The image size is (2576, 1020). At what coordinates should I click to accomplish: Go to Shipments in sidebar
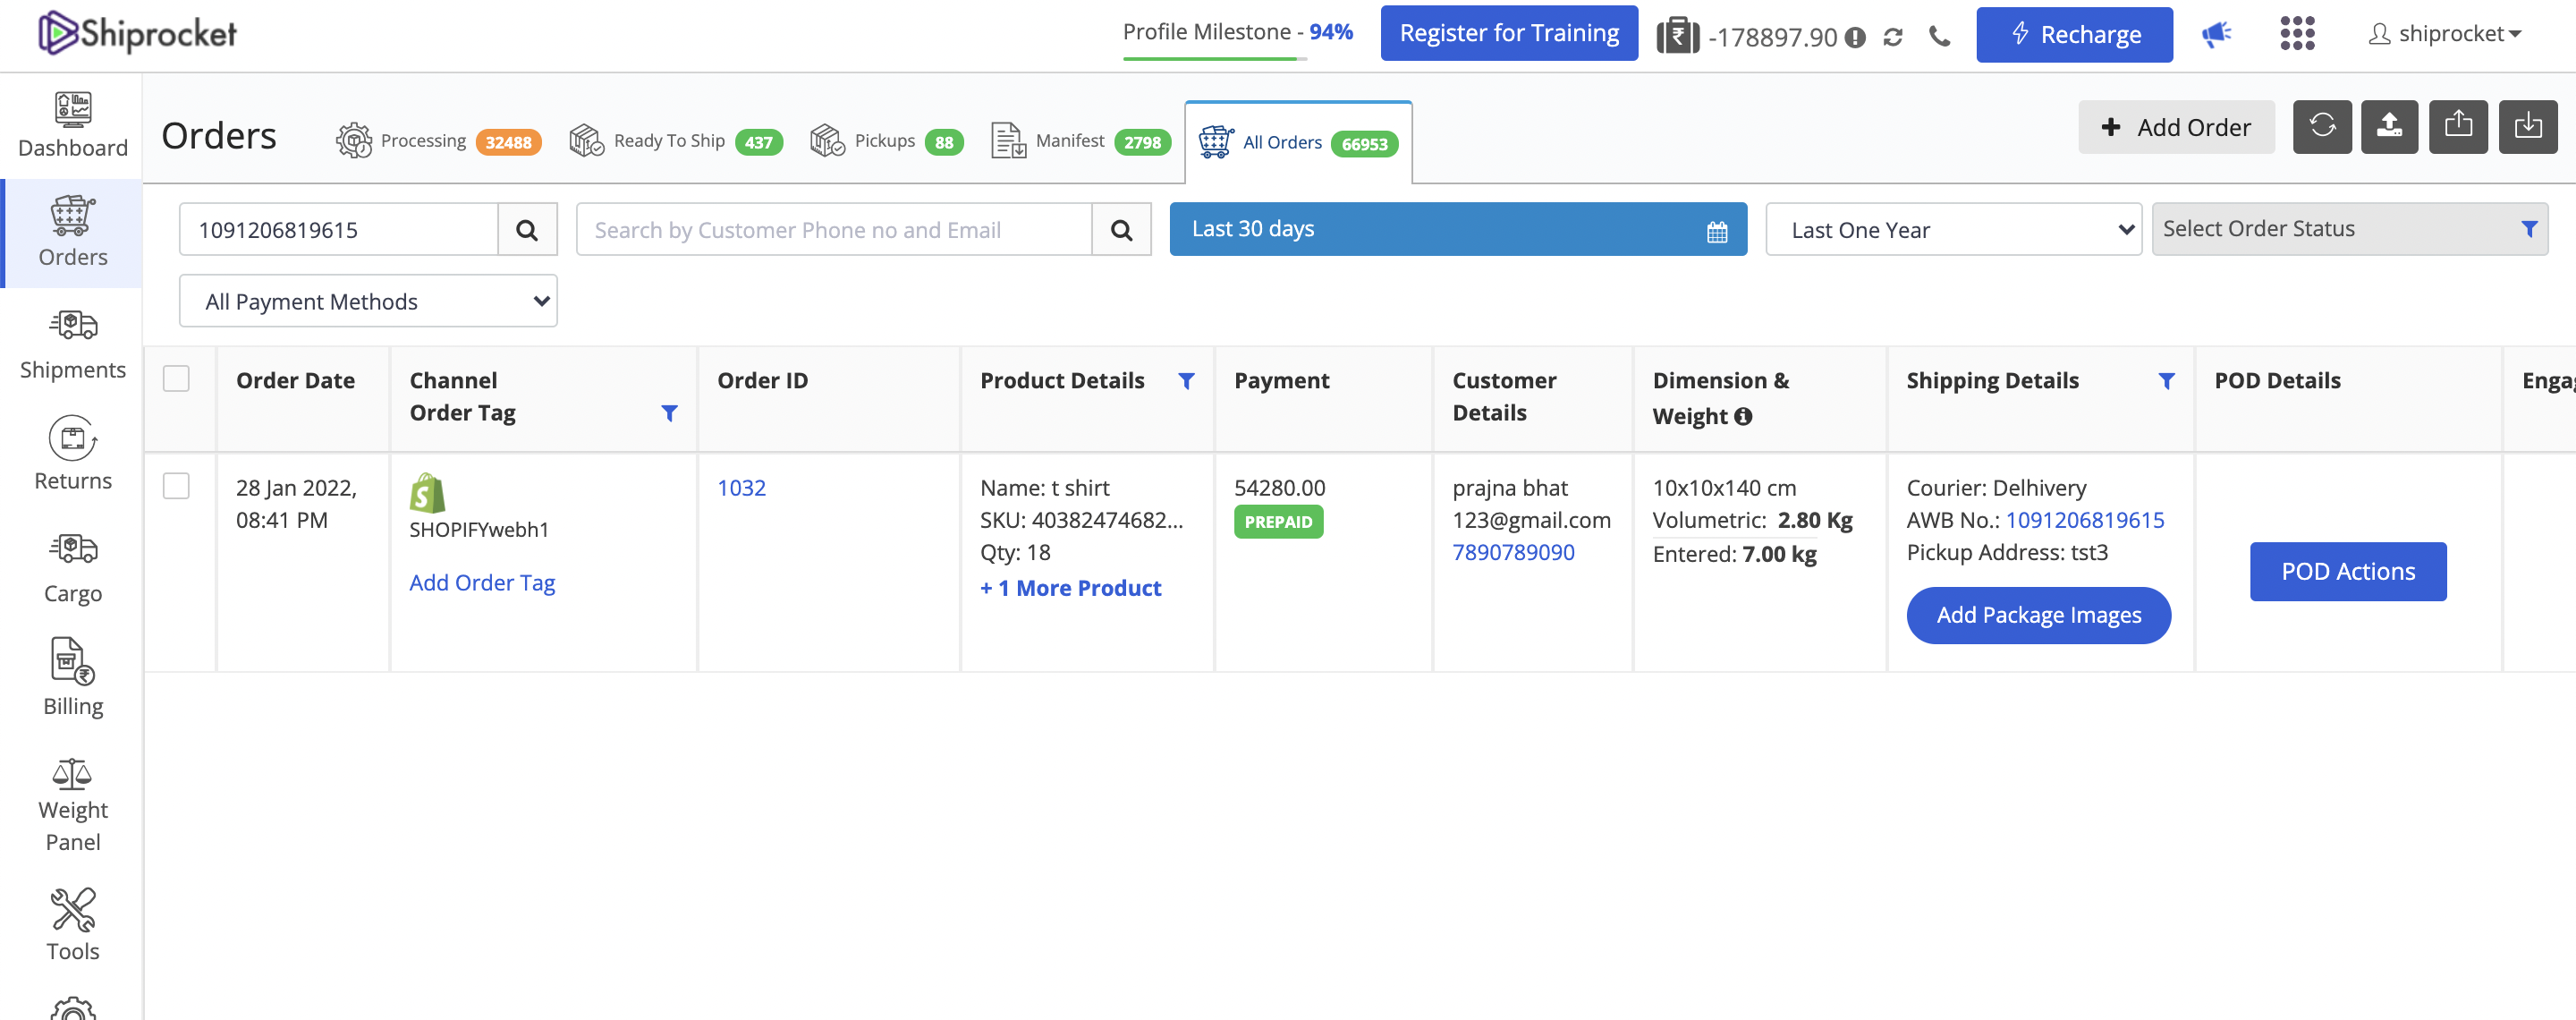pyautogui.click(x=73, y=344)
